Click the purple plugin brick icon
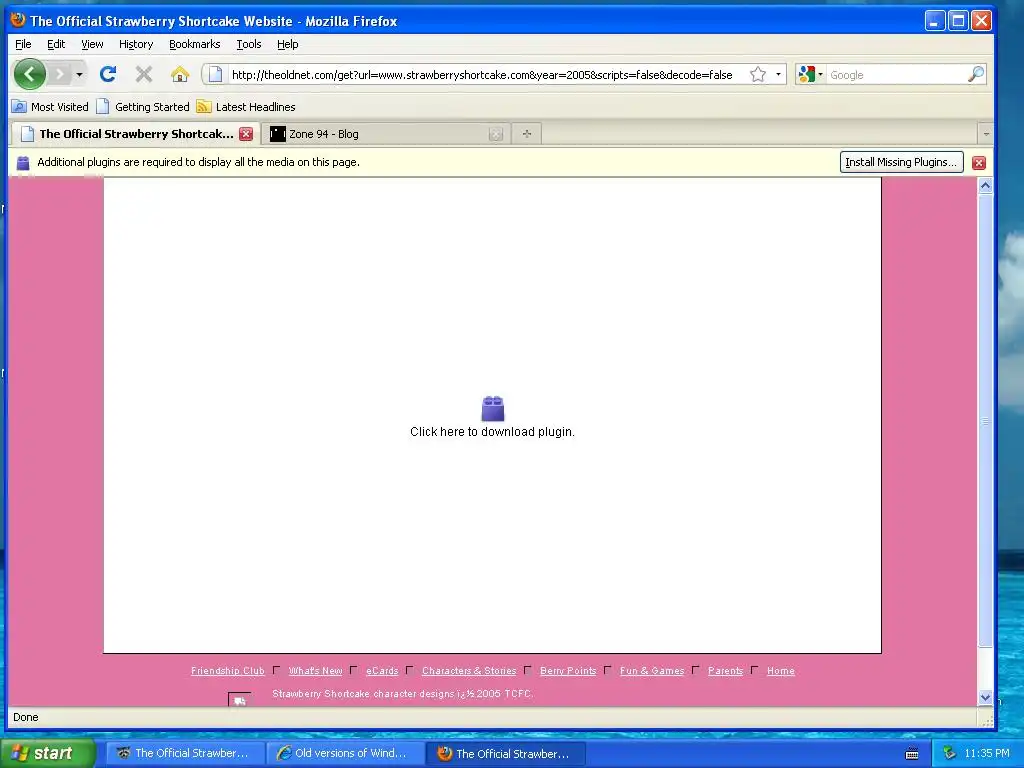This screenshot has height=768, width=1024. (x=492, y=408)
